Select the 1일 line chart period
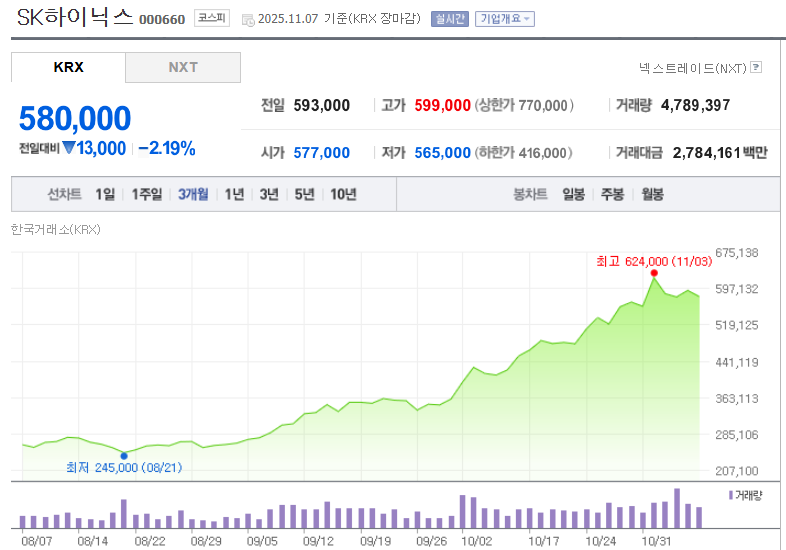Screen dimensions: 786x550 (105, 194)
